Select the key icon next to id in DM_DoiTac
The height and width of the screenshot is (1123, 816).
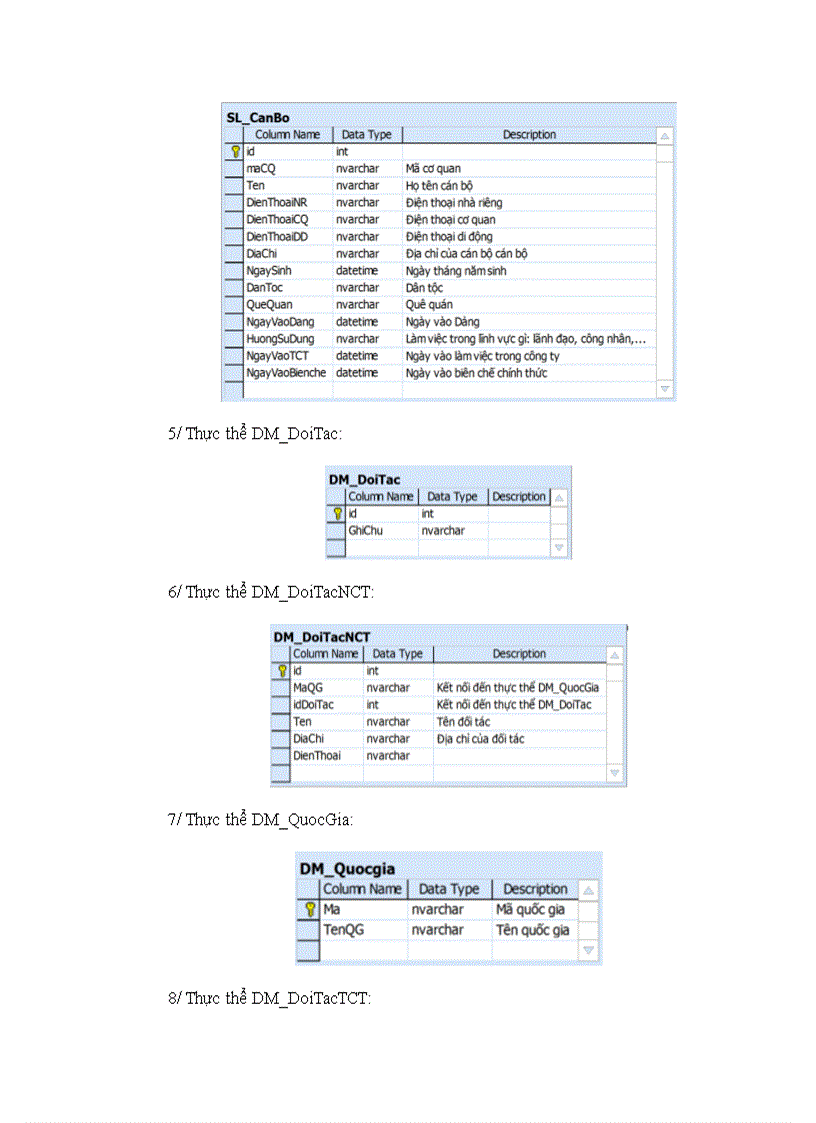pos(339,513)
